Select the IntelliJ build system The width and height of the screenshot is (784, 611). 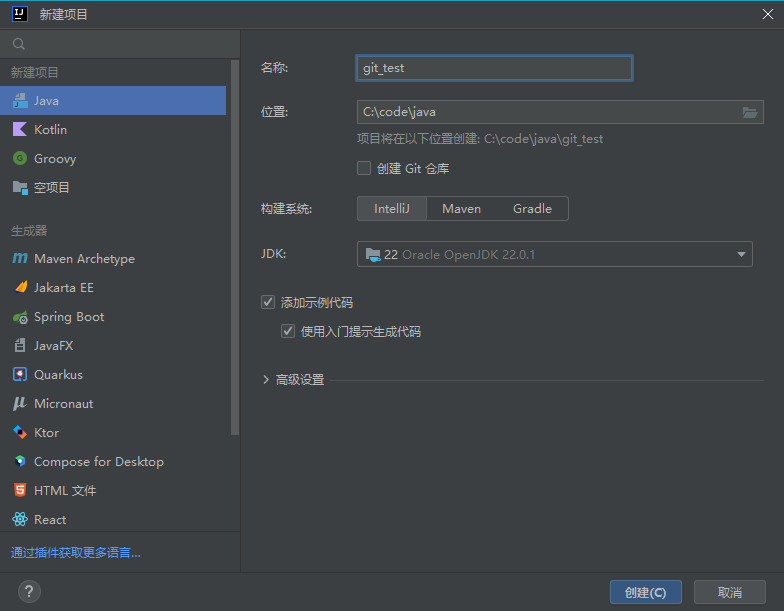pos(392,208)
